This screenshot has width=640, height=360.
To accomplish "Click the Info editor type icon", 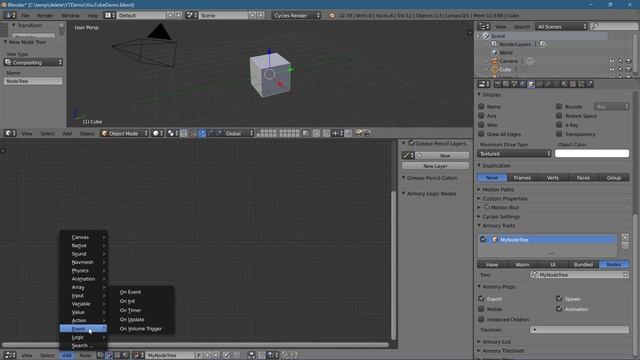I will pyautogui.click(x=10, y=15).
